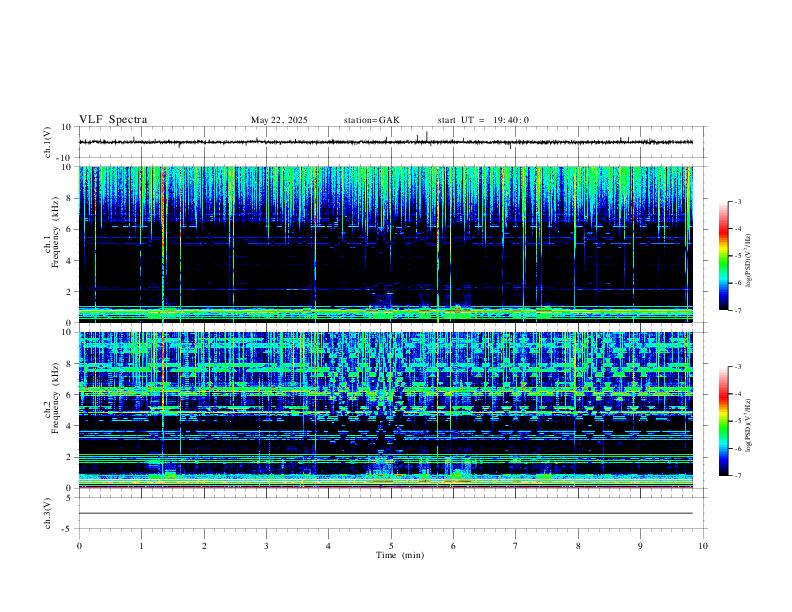This screenshot has height=612, width=792.
Task: Click the time axis tick label '10'
Action: click(x=703, y=546)
